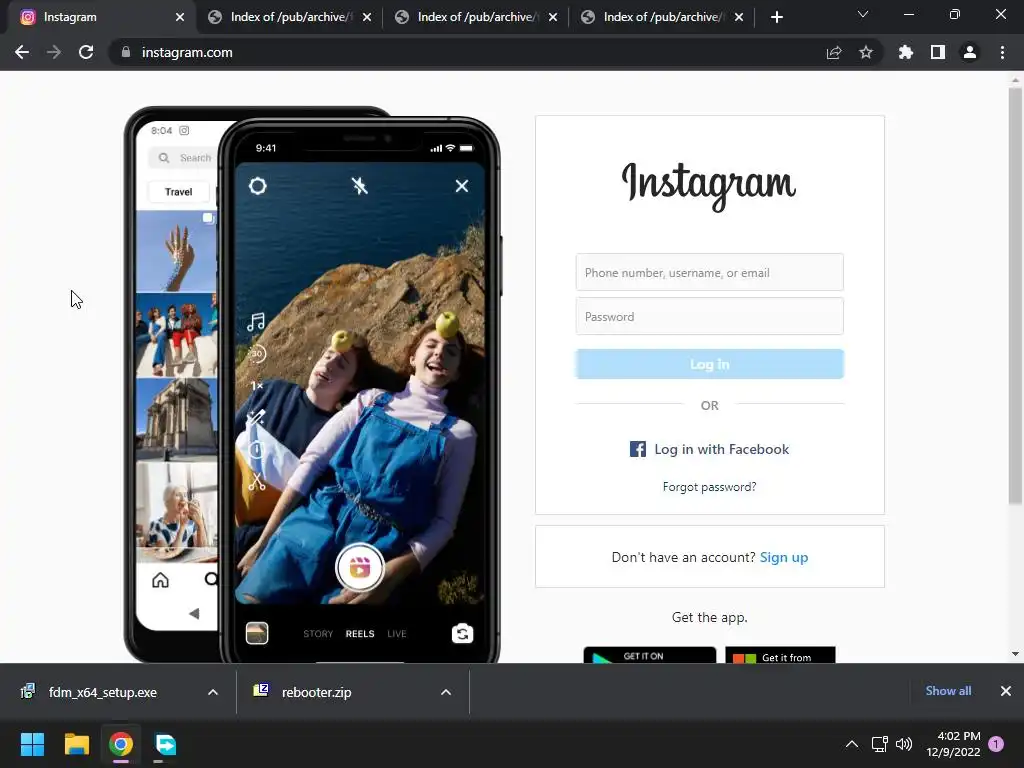The image size is (1024, 768).
Task: Click the Sign up link
Action: (784, 557)
